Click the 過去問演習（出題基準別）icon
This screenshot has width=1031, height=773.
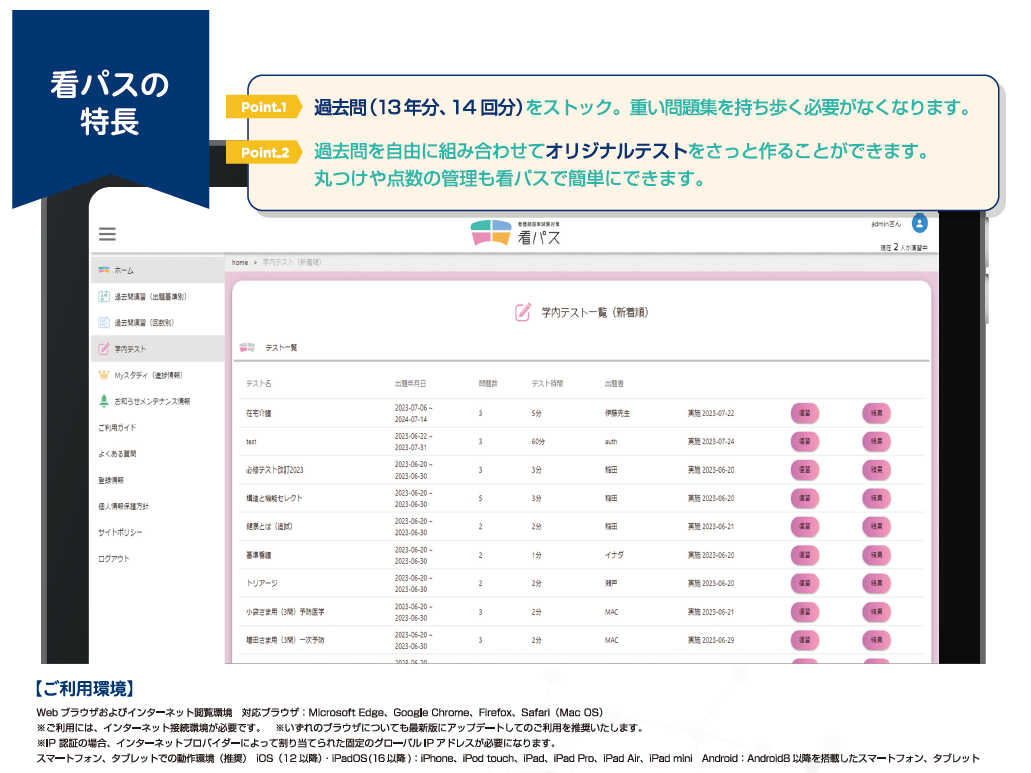pos(103,297)
